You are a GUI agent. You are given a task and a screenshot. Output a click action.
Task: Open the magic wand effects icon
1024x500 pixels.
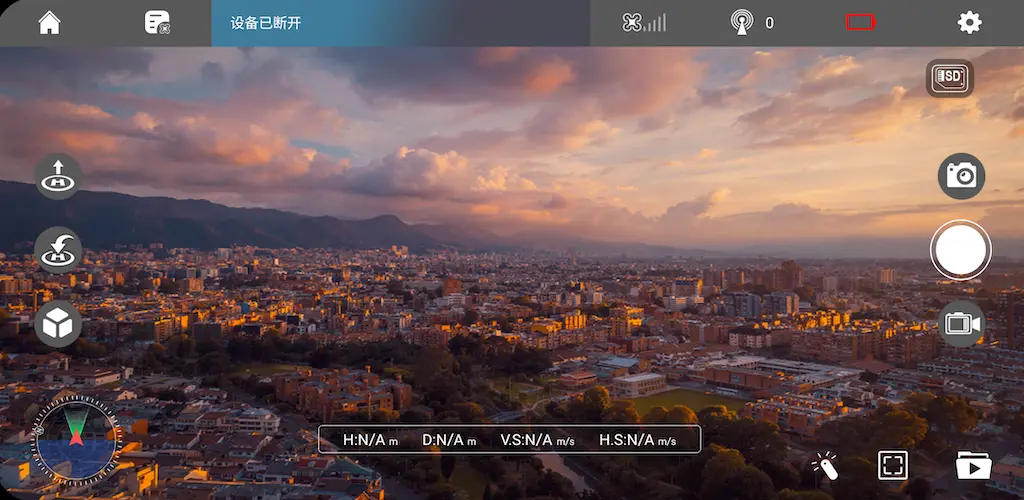825,465
